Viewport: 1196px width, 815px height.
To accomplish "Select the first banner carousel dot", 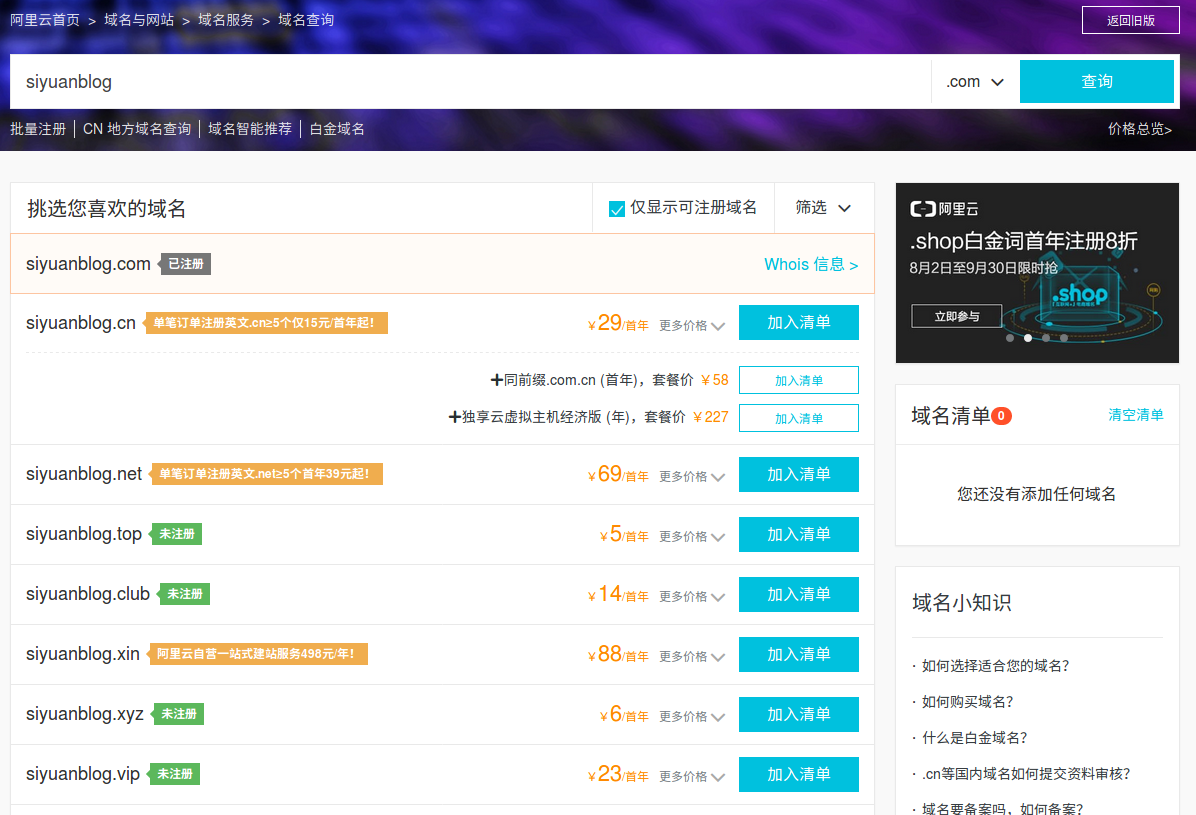I will tap(1010, 338).
